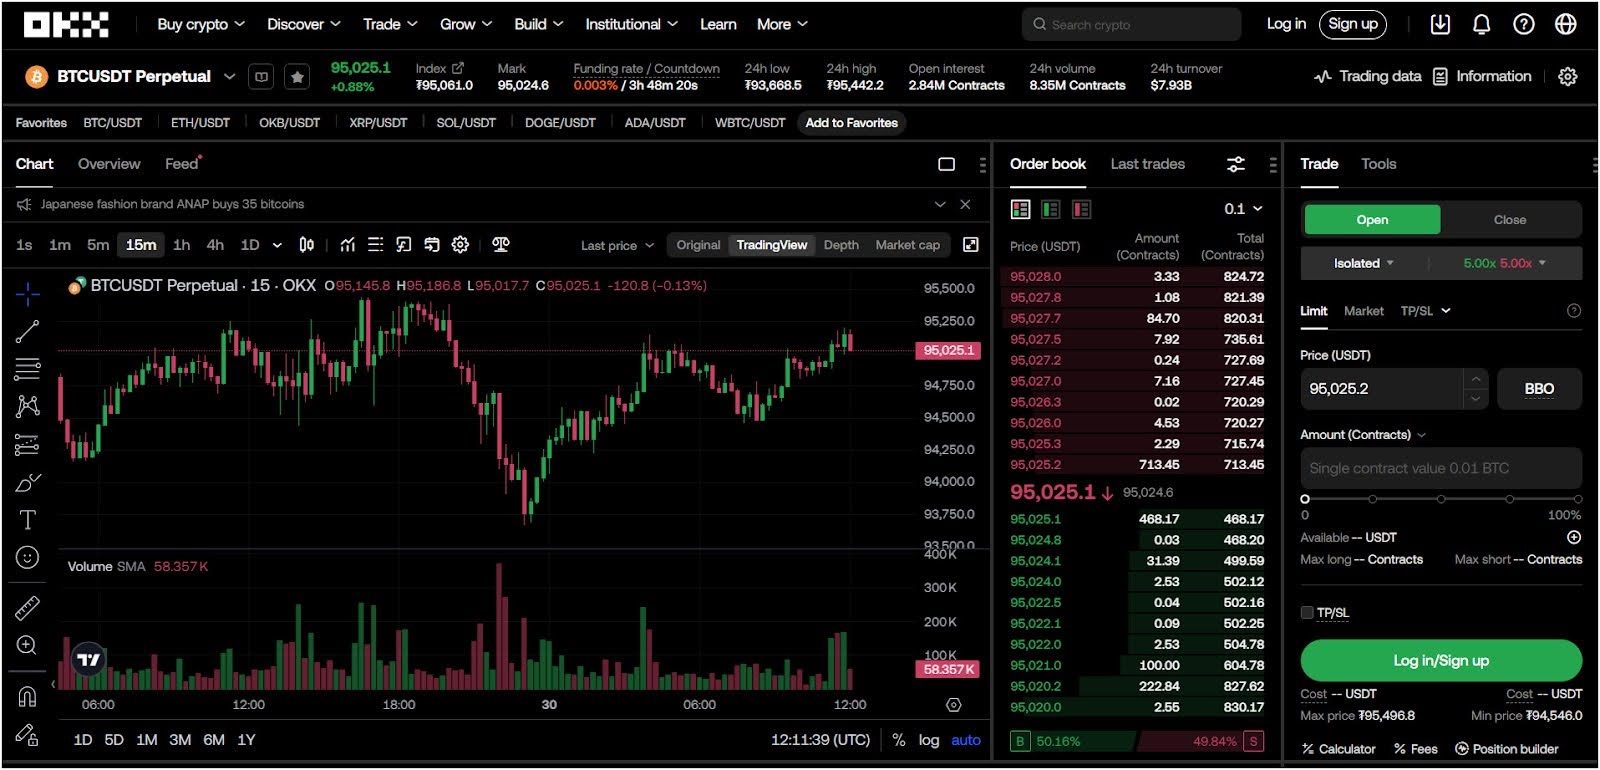Switch to Close position mode
This screenshot has height=770, width=1600.
tap(1510, 220)
